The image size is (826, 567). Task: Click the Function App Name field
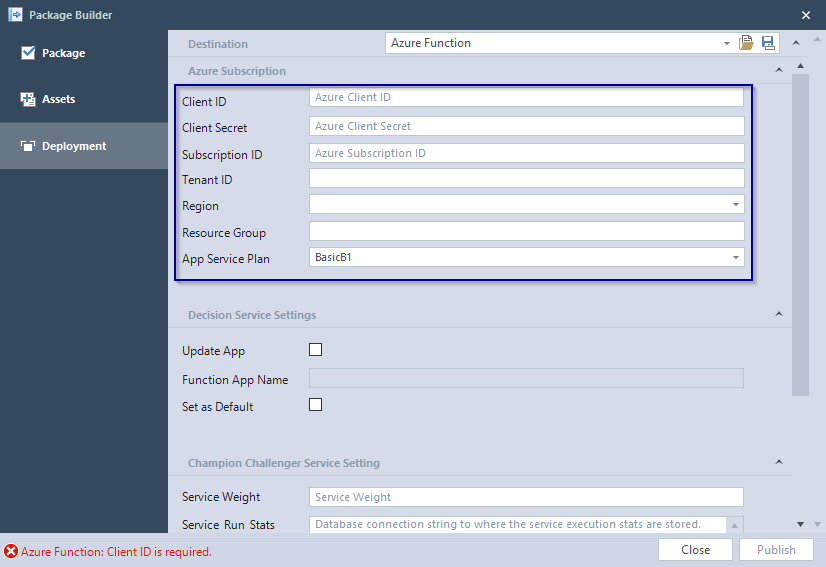[526, 378]
